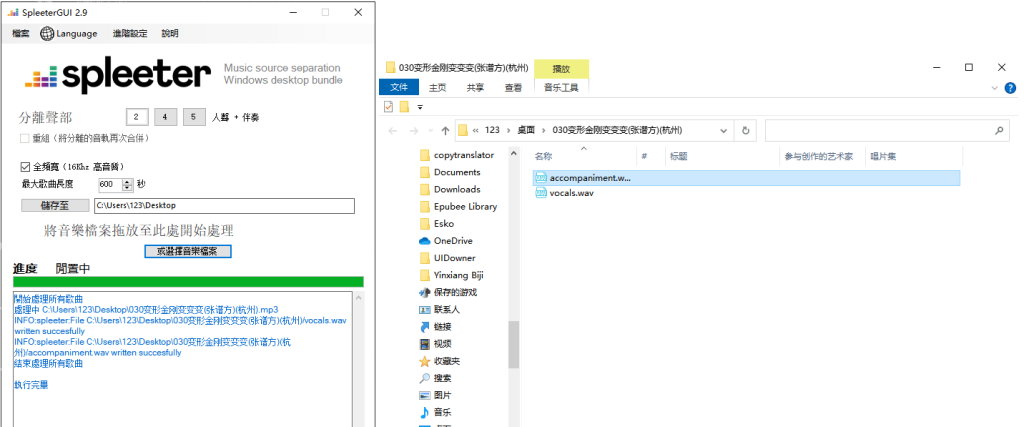Click the green progress bar
The image size is (1024, 427).
[188, 281]
